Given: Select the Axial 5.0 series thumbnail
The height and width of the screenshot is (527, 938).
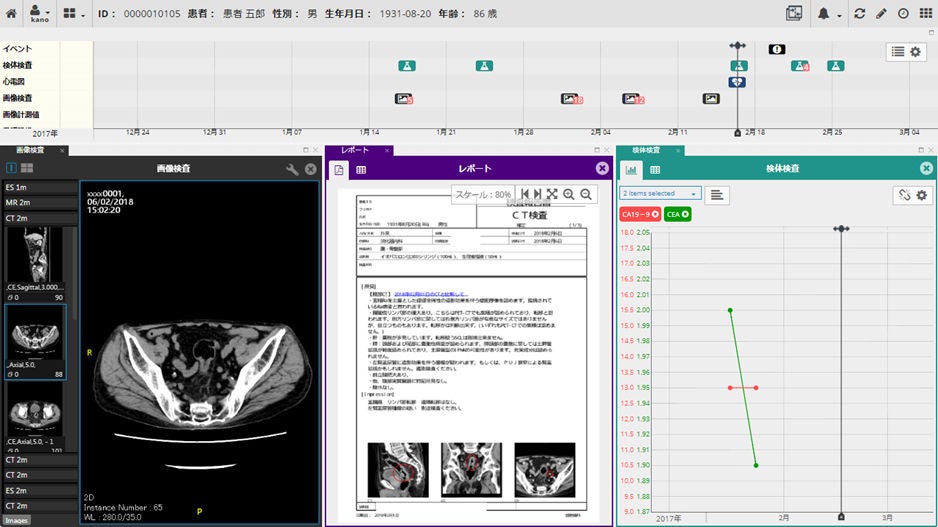Looking at the screenshot, I should (35, 342).
